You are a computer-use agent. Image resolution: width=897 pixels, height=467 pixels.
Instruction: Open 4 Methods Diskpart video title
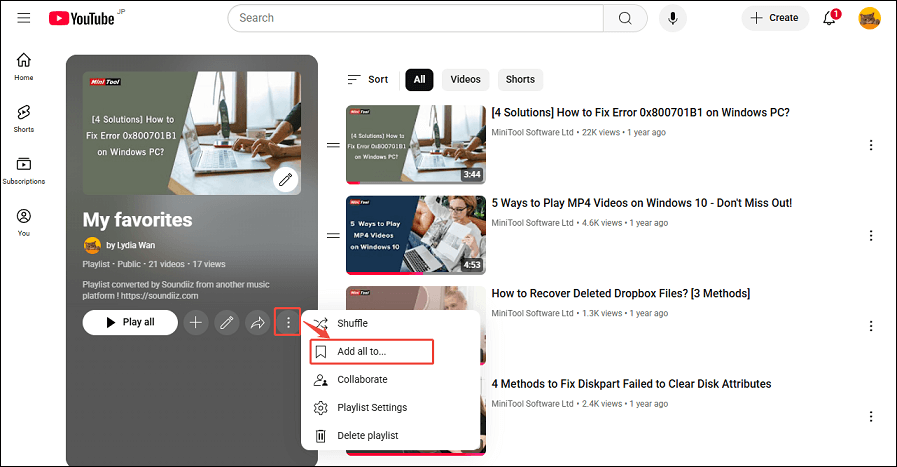(631, 384)
